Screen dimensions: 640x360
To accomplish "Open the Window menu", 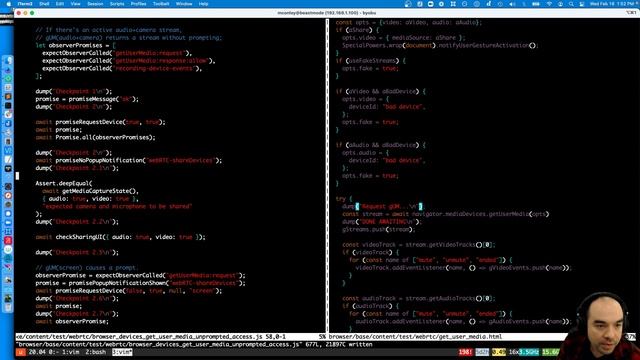I will point(184,4).
